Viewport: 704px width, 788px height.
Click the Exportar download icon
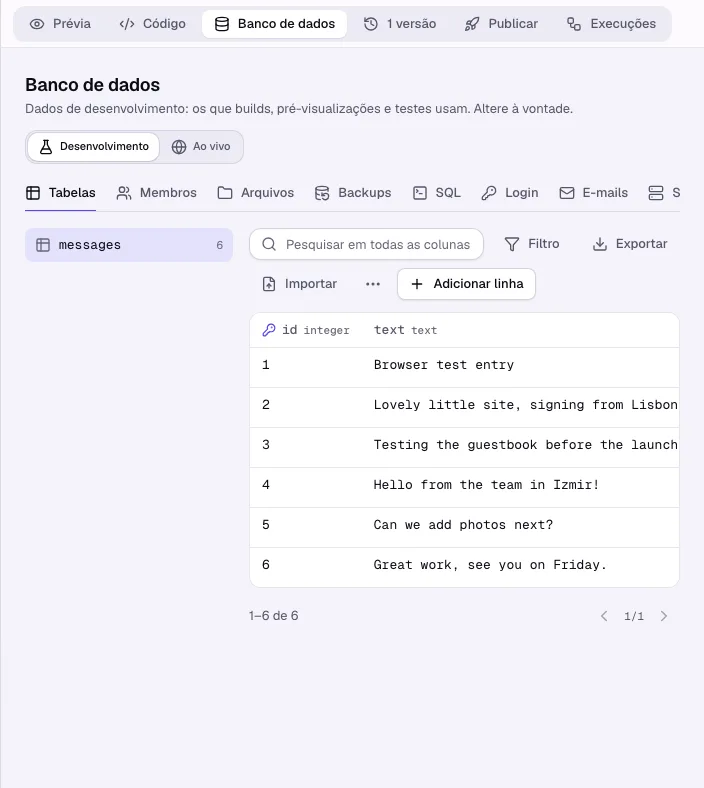600,244
